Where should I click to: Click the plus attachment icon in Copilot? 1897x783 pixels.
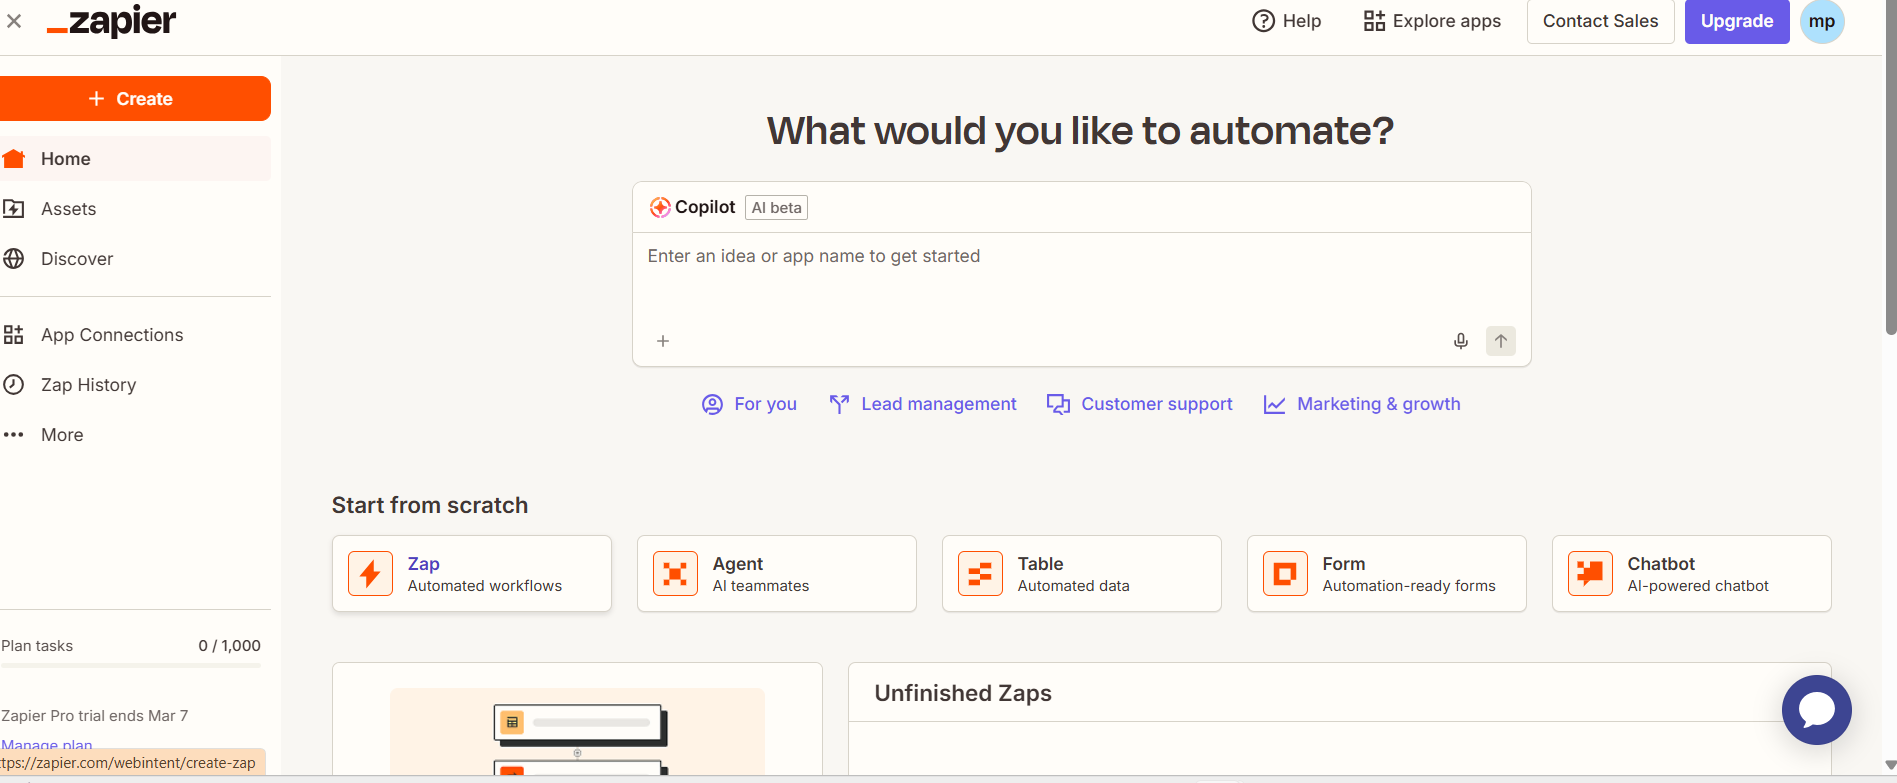(663, 341)
